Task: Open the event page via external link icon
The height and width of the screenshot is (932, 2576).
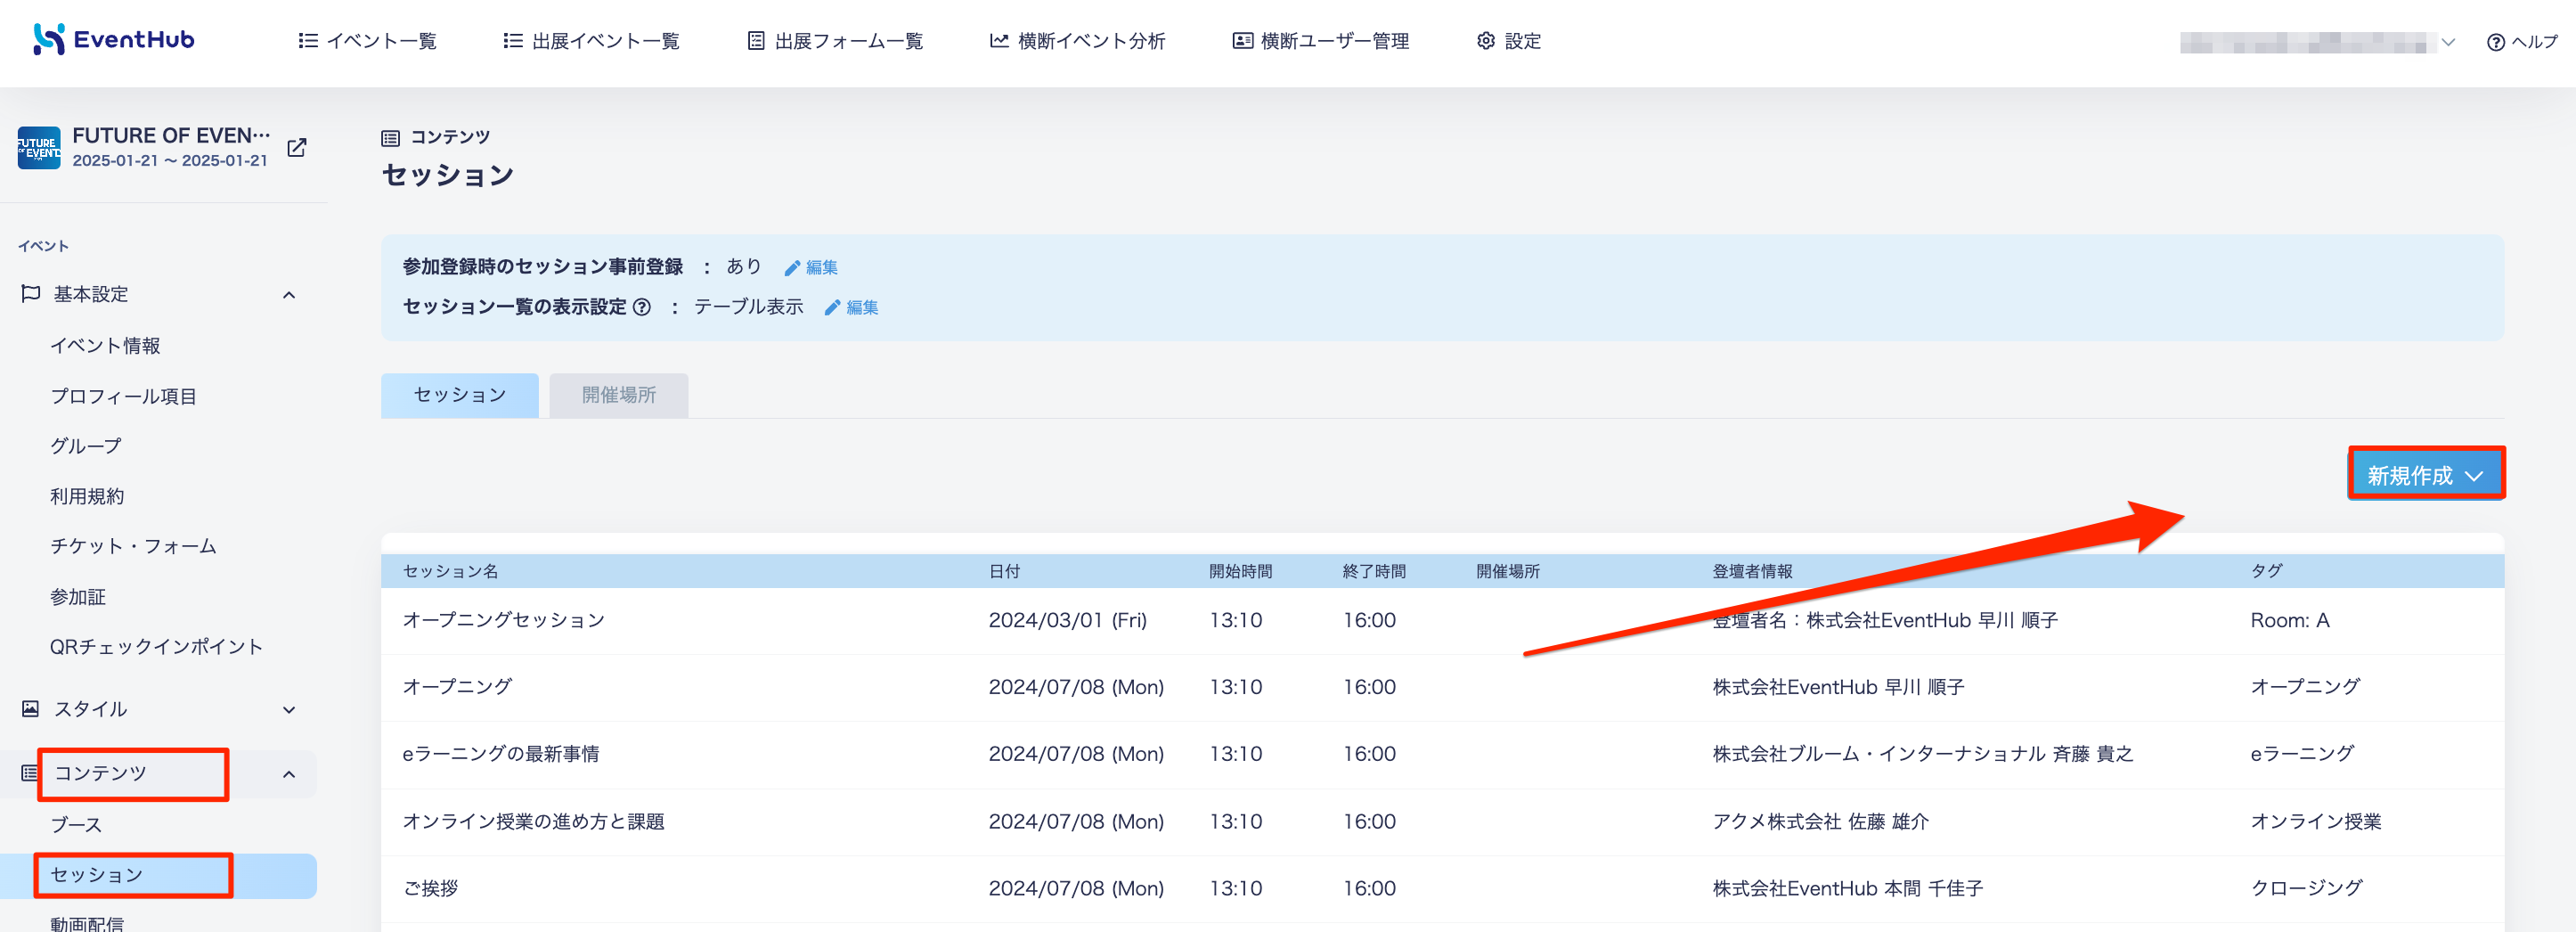Action: pyautogui.click(x=297, y=148)
